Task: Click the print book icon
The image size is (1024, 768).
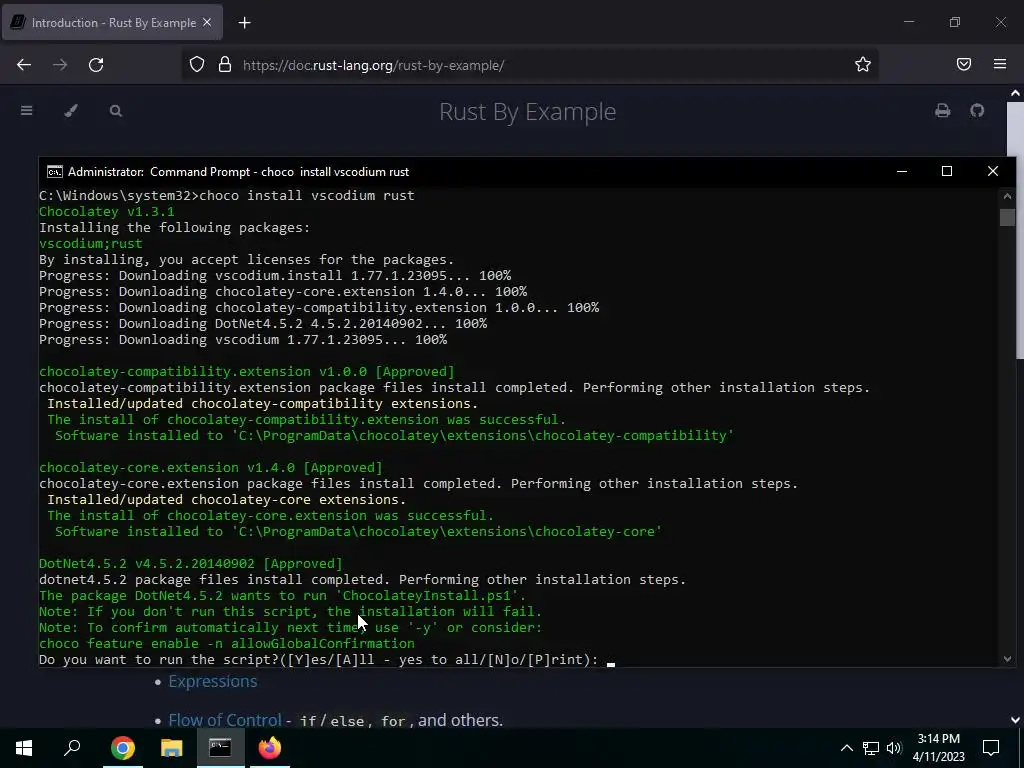Action: [x=942, y=110]
